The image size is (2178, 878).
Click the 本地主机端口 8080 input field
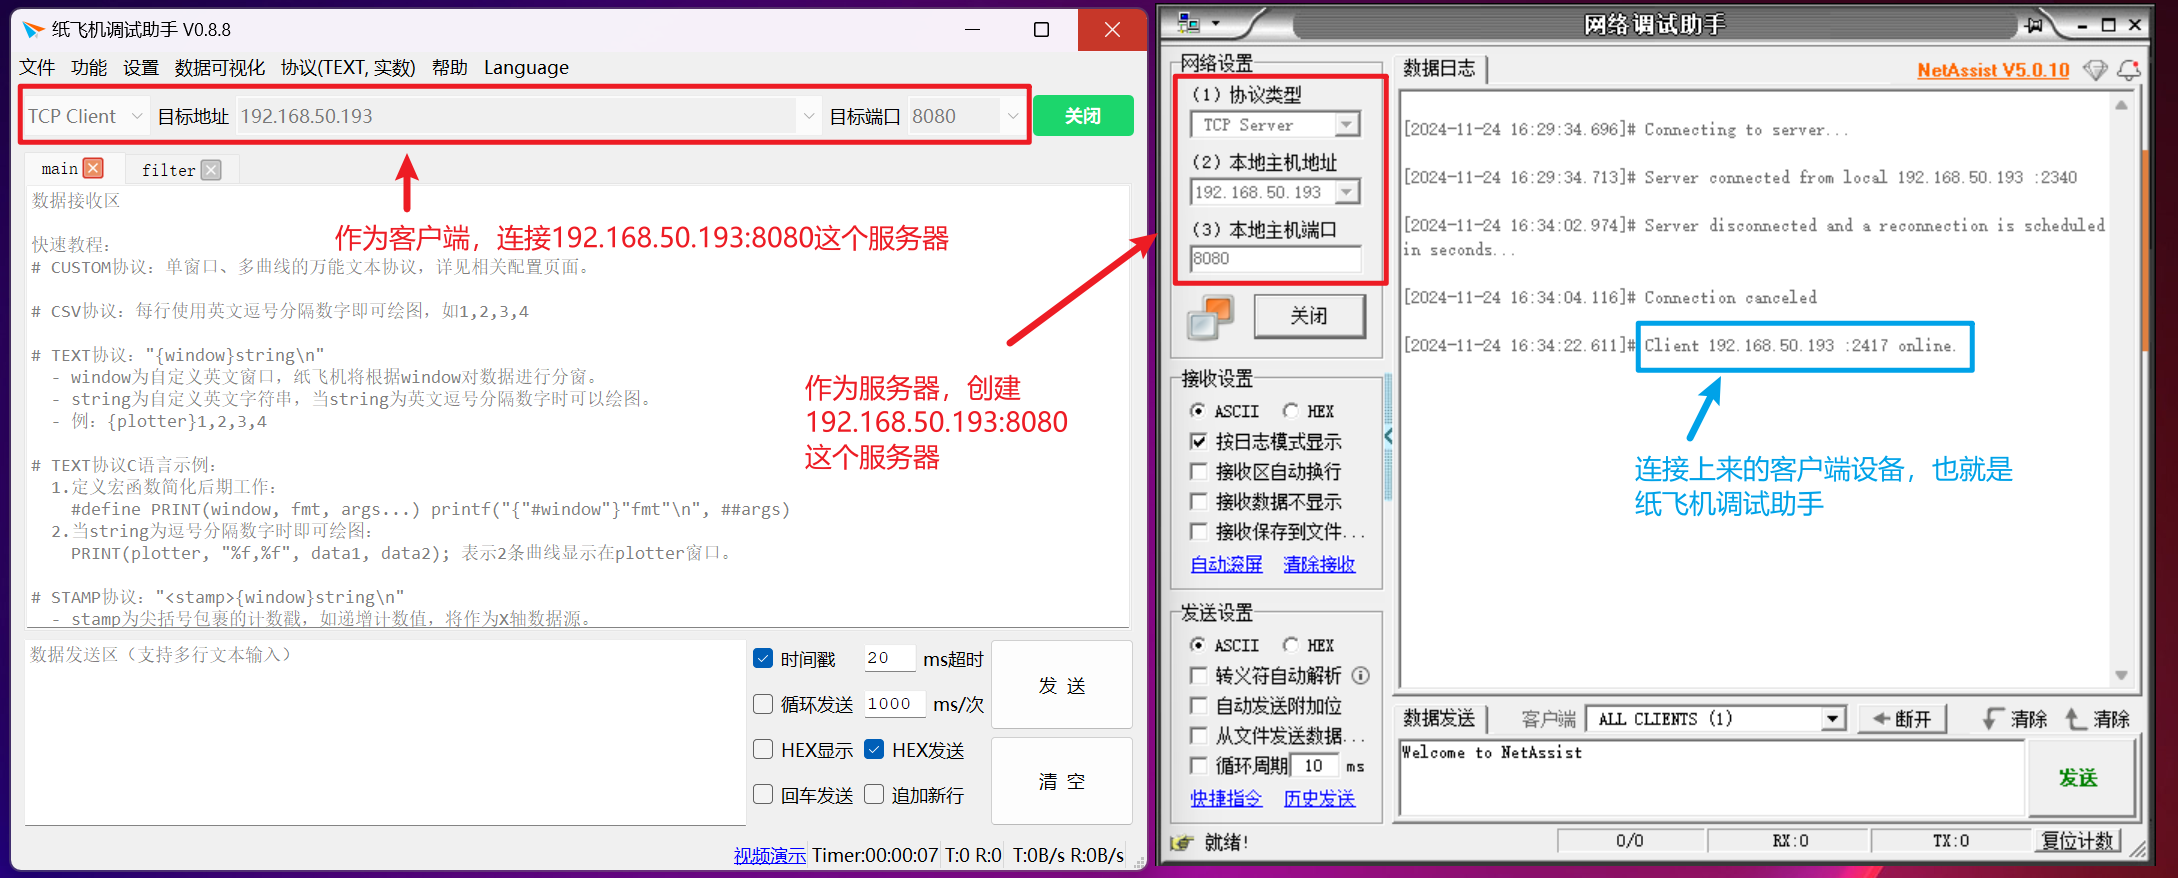pos(1275,259)
